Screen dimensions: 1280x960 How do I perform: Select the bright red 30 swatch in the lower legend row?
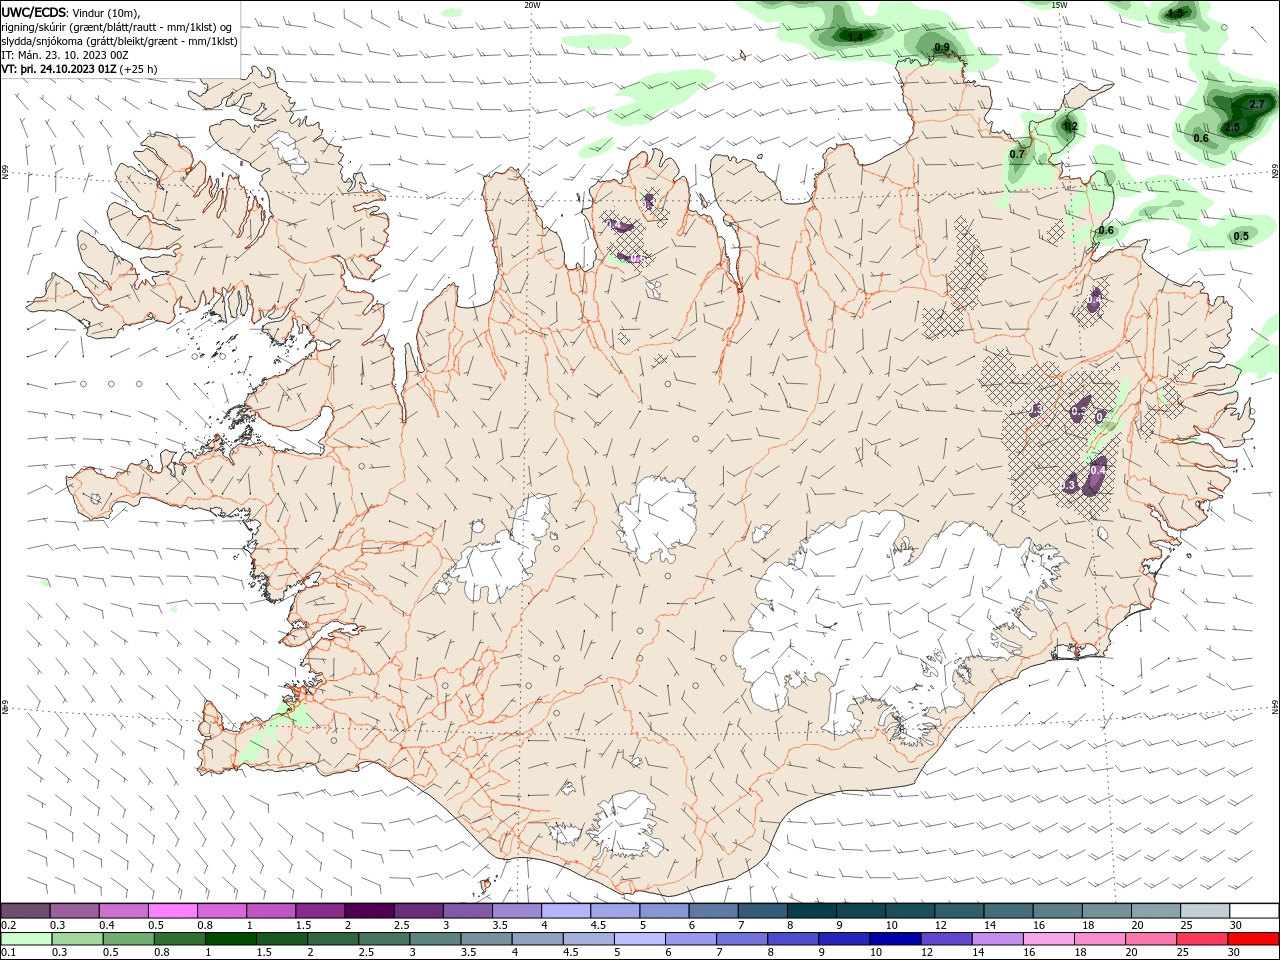pos(1252,939)
